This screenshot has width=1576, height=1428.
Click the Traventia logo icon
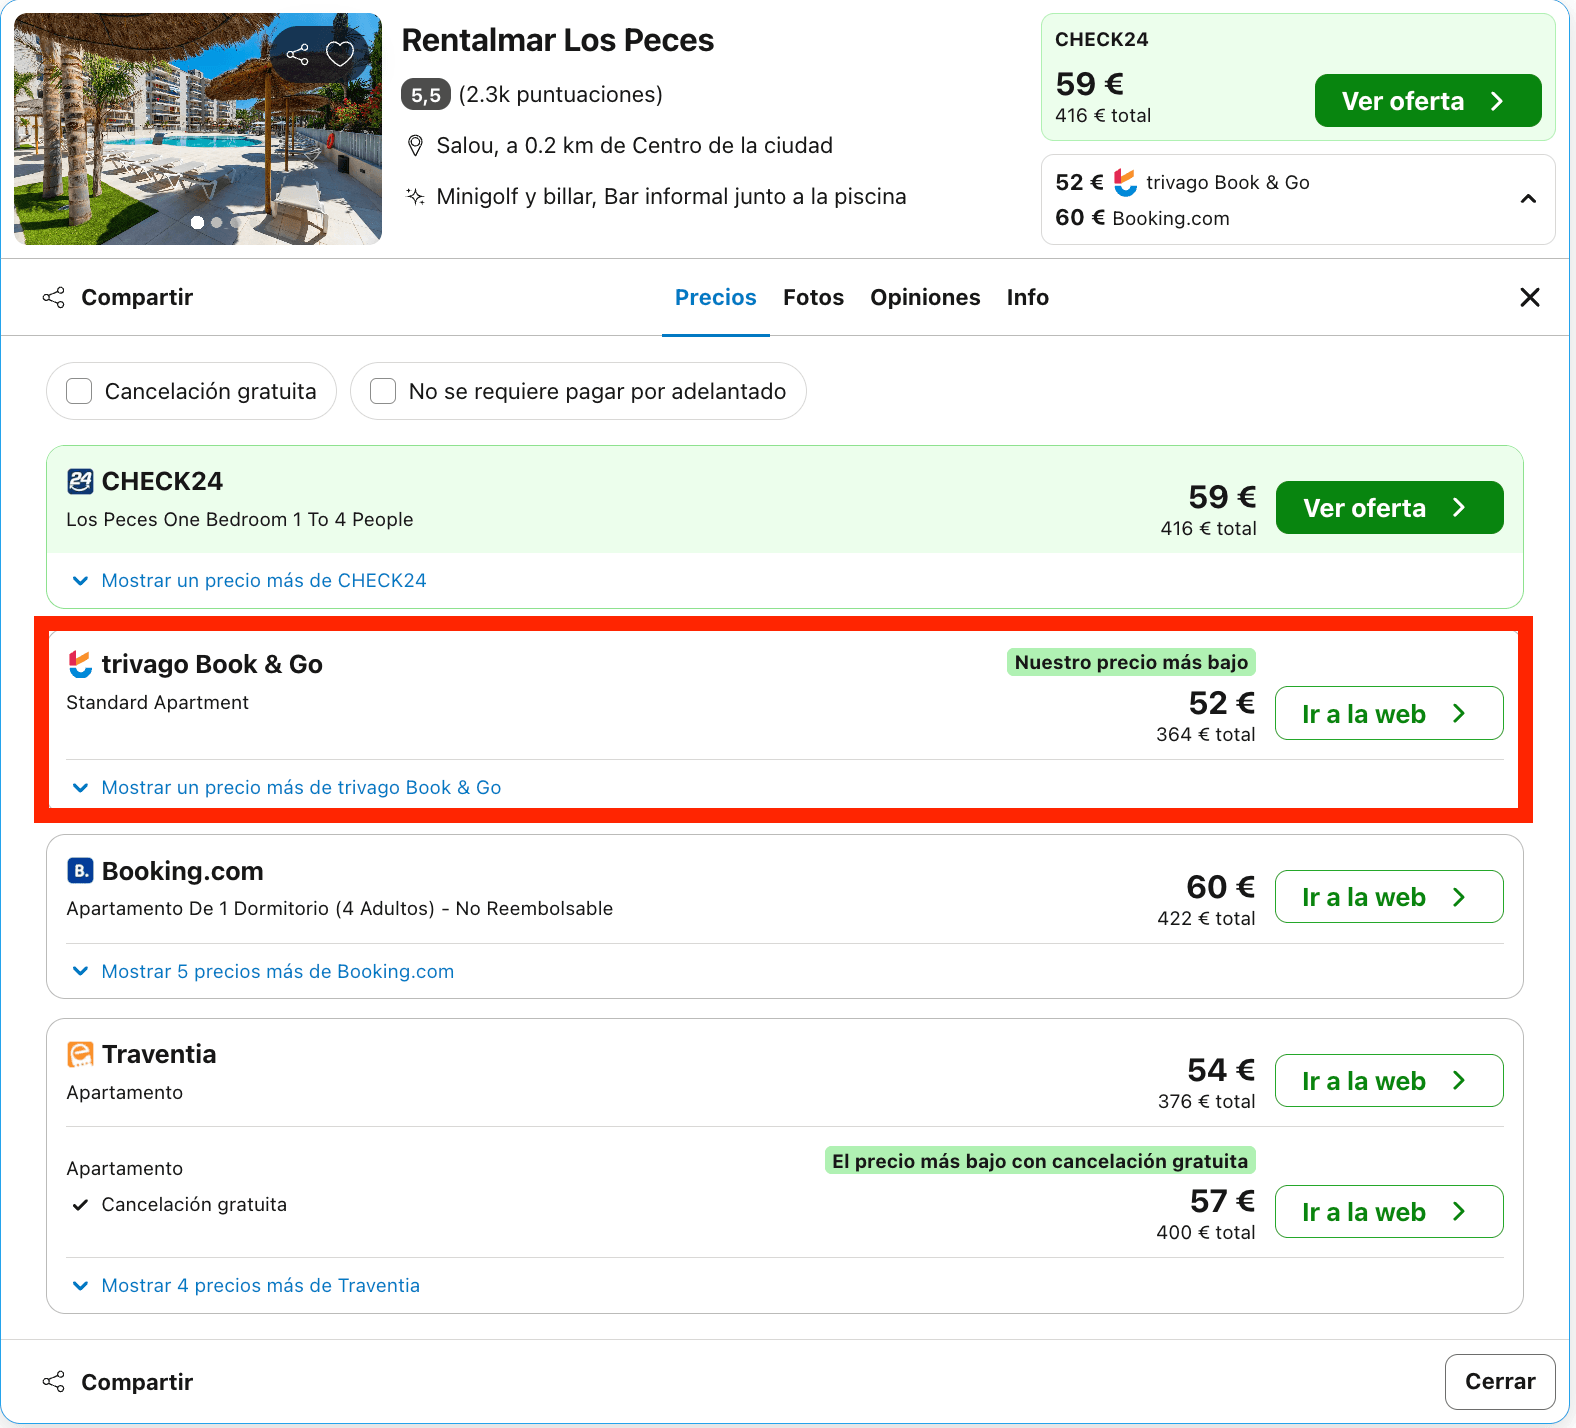pos(80,1054)
